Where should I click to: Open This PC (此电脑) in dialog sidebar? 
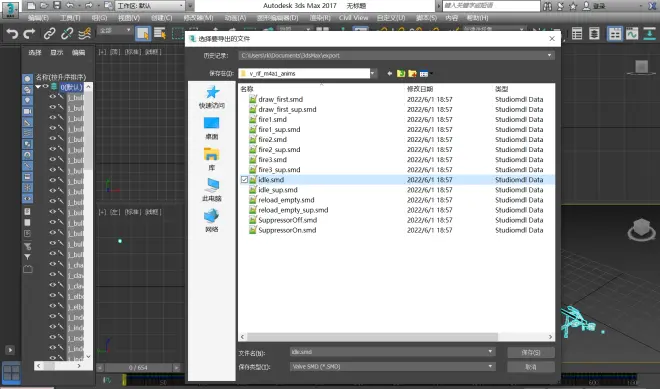click(x=212, y=190)
